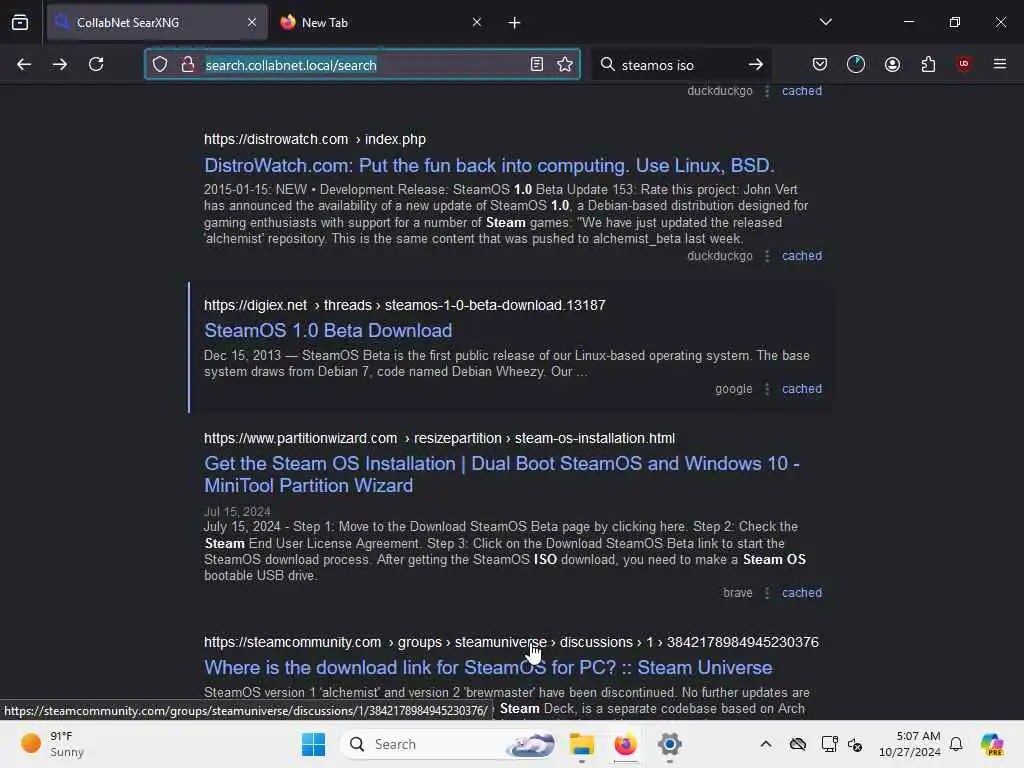Open the notifications bell icon
The width and height of the screenshot is (1024, 768).
956,744
